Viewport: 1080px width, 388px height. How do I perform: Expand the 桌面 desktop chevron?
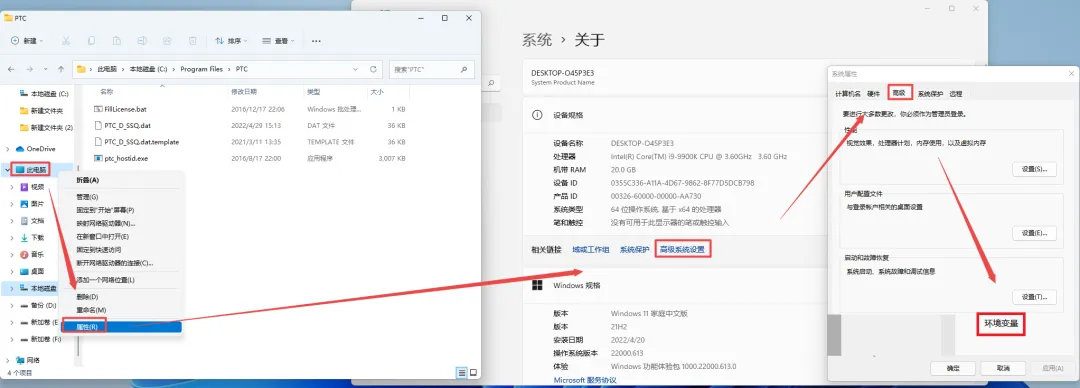click(x=12, y=272)
